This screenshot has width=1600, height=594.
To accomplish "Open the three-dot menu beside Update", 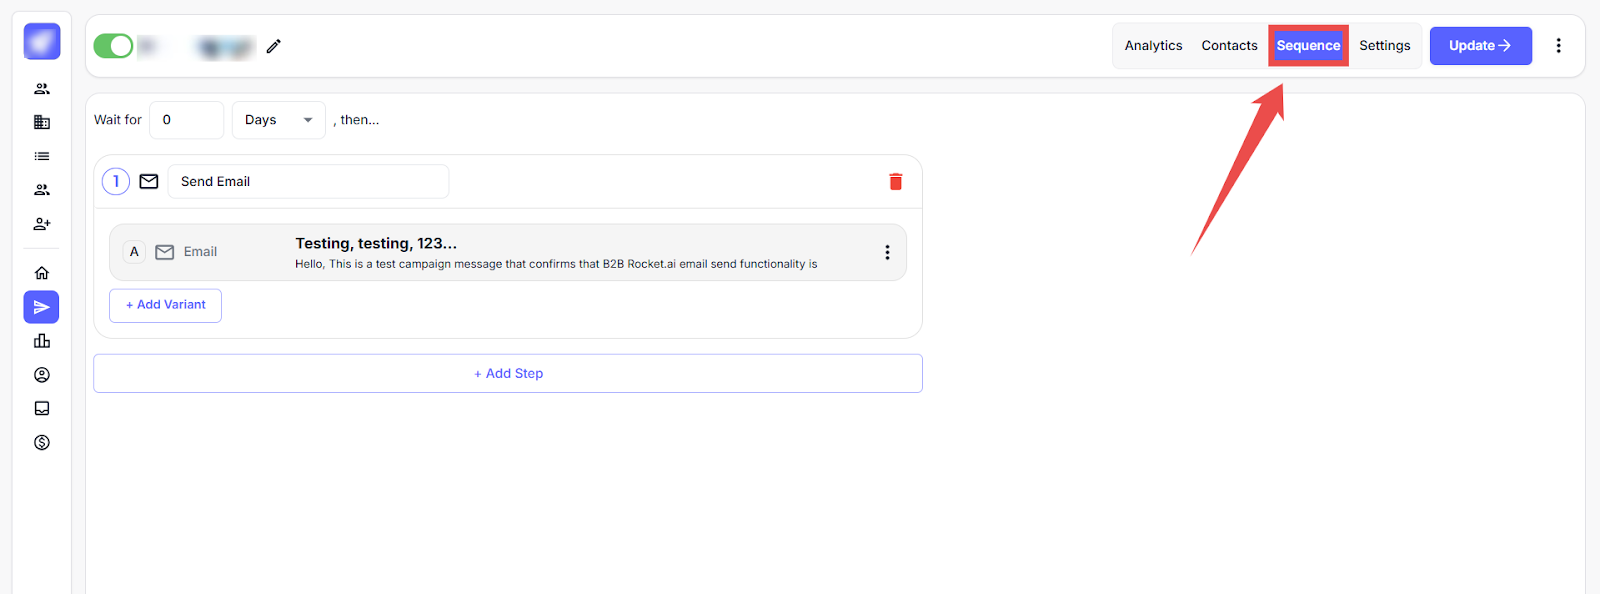I will (x=1558, y=46).
